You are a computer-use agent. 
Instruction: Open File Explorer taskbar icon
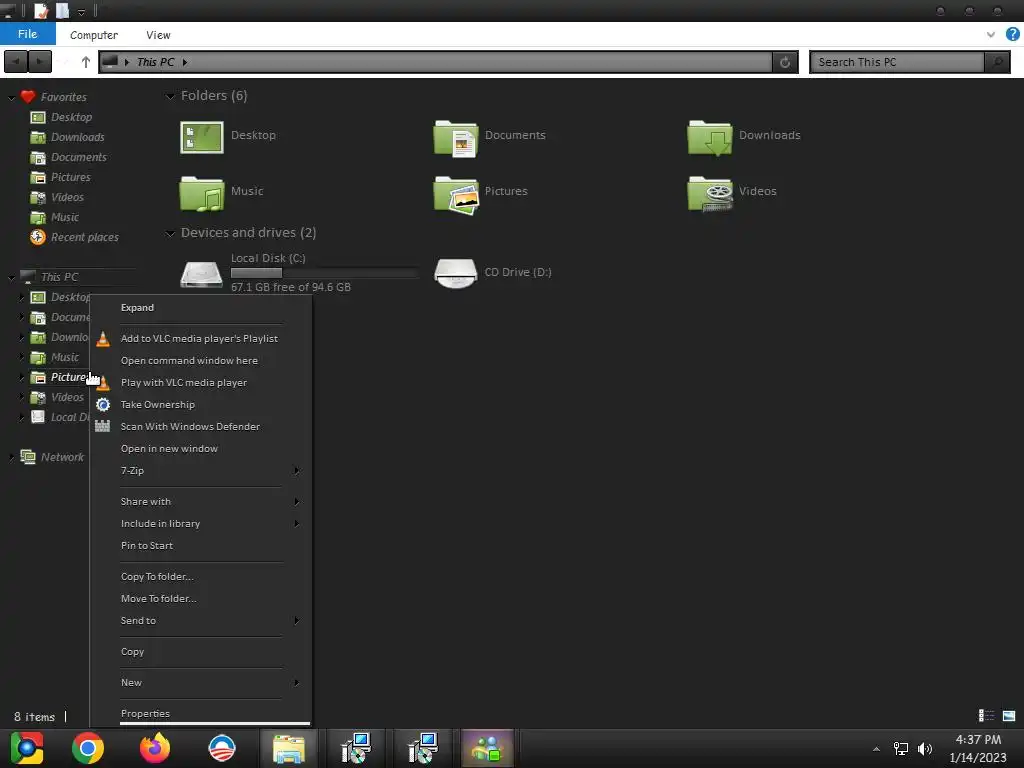289,748
